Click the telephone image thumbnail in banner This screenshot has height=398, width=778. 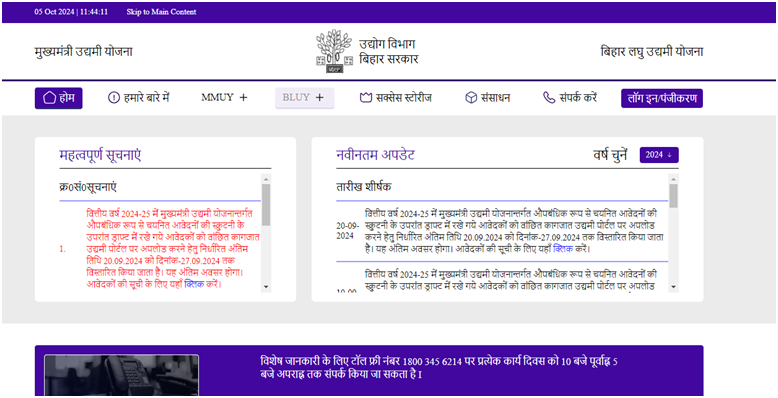[x=122, y=375]
